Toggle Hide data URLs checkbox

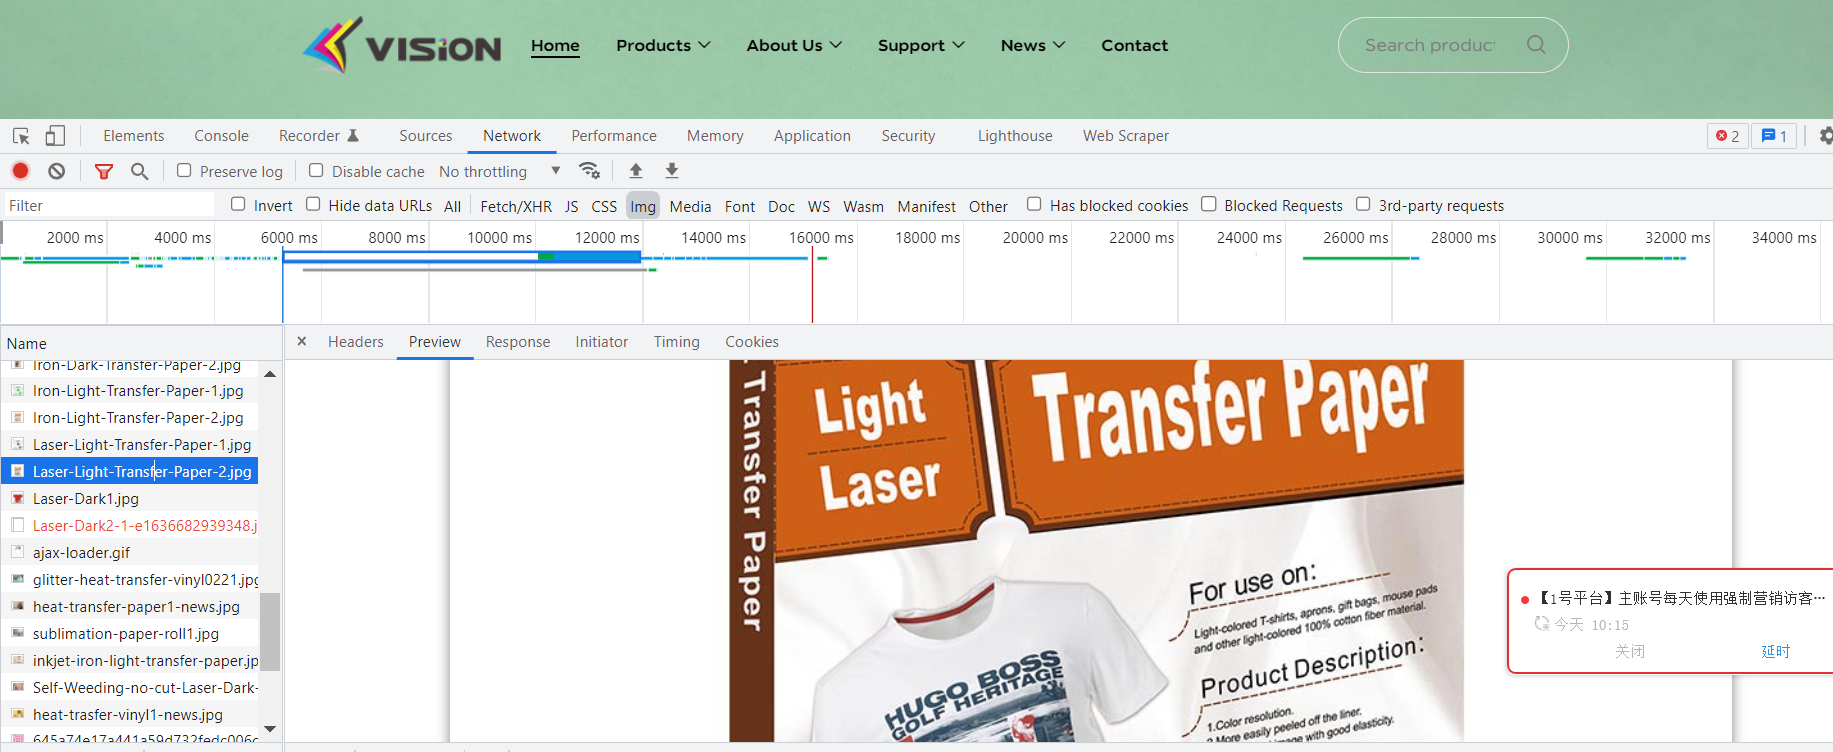[x=313, y=204]
